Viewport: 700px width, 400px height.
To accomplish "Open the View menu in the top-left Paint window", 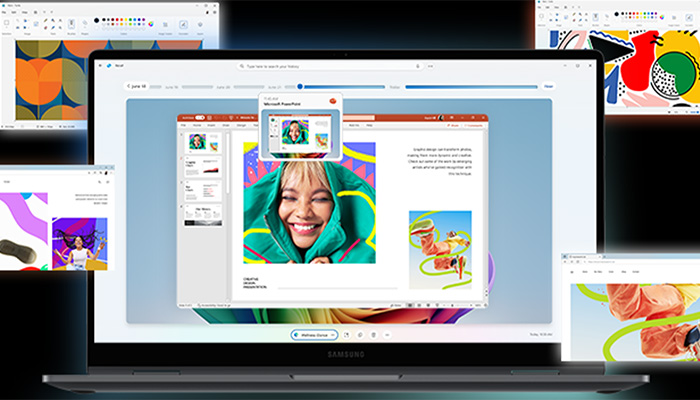I will [x=25, y=12].
